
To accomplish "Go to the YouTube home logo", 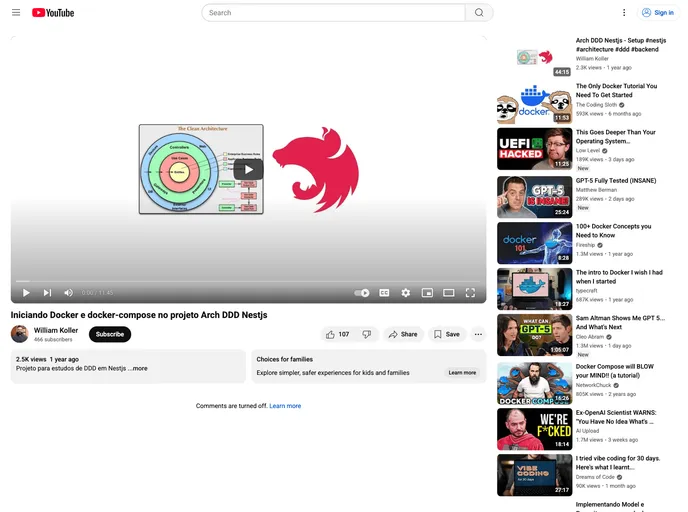I will coord(53,13).
